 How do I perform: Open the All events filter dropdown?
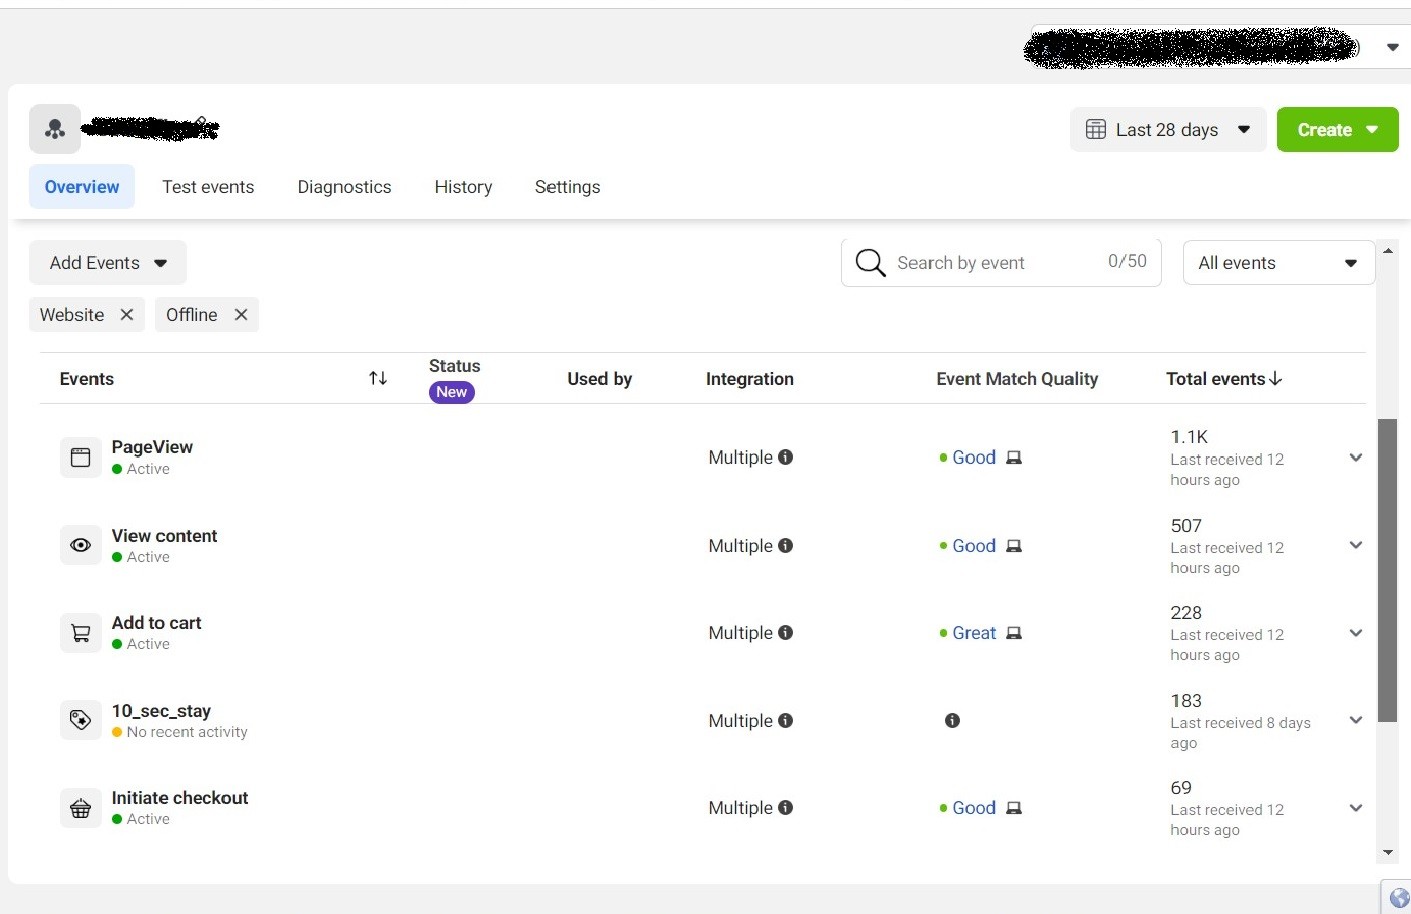(x=1277, y=263)
